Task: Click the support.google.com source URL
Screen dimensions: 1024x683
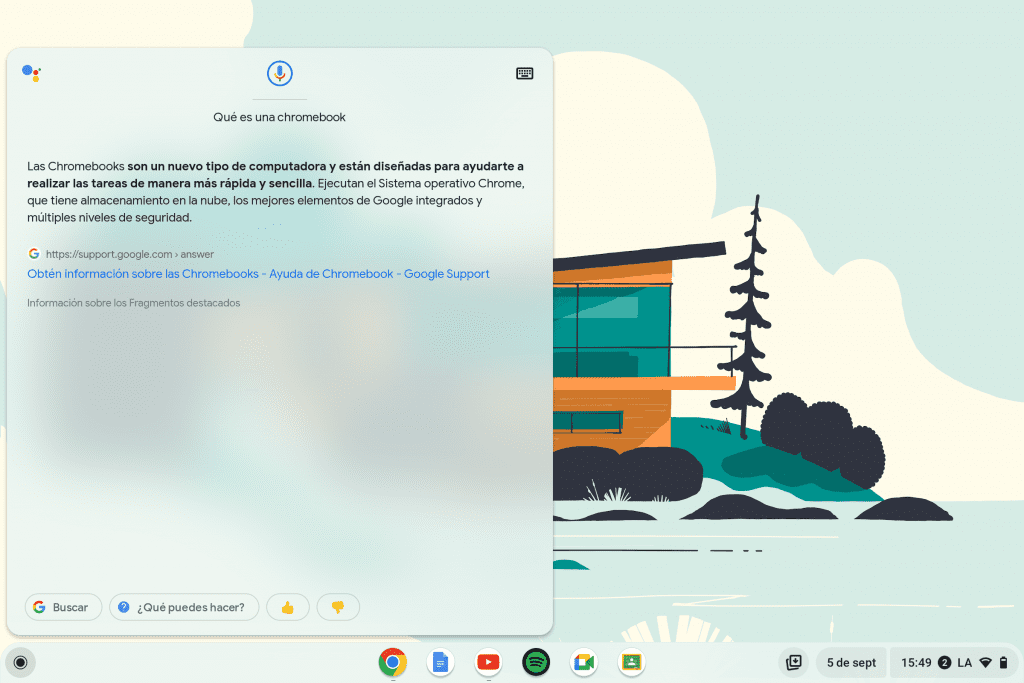Action: pos(129,254)
